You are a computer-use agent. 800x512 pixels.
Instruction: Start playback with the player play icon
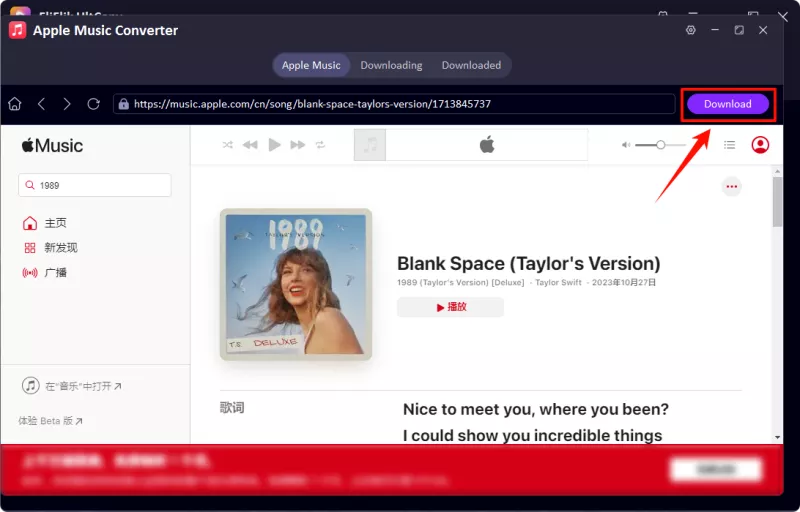pos(274,145)
